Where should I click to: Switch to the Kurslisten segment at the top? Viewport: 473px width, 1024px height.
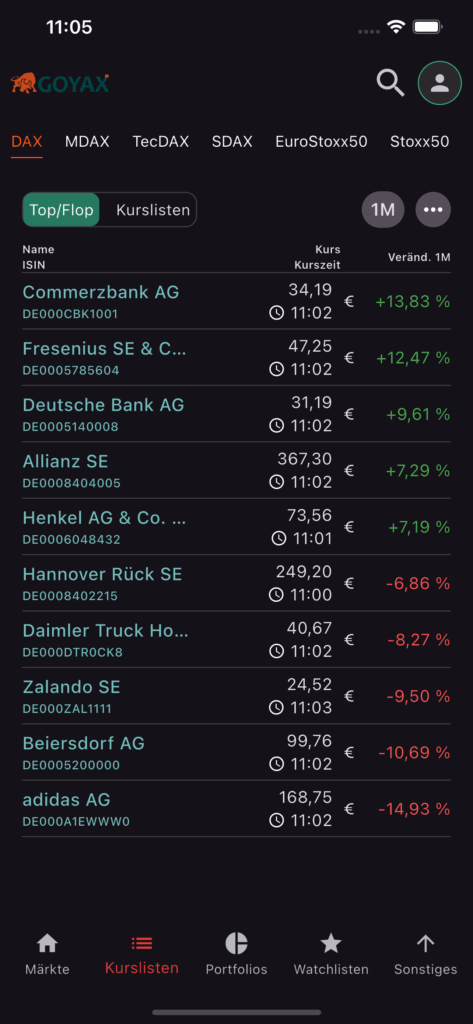[153, 210]
